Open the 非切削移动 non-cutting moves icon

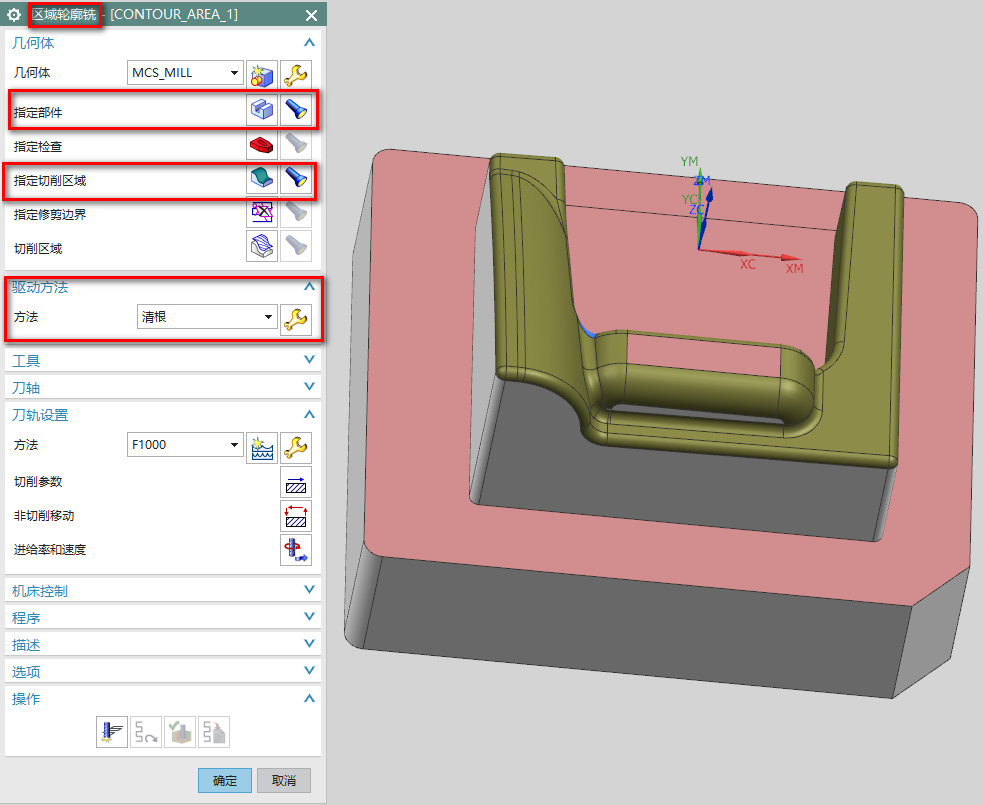point(297,516)
